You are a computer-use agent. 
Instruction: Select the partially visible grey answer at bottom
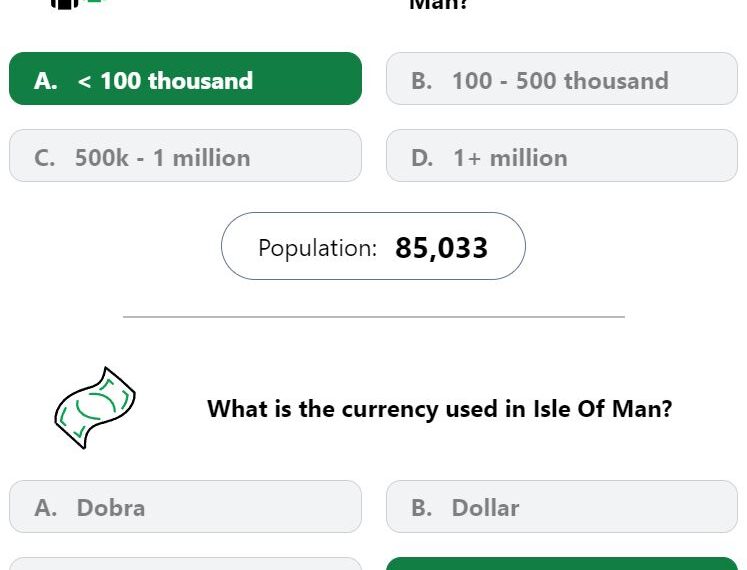185,563
